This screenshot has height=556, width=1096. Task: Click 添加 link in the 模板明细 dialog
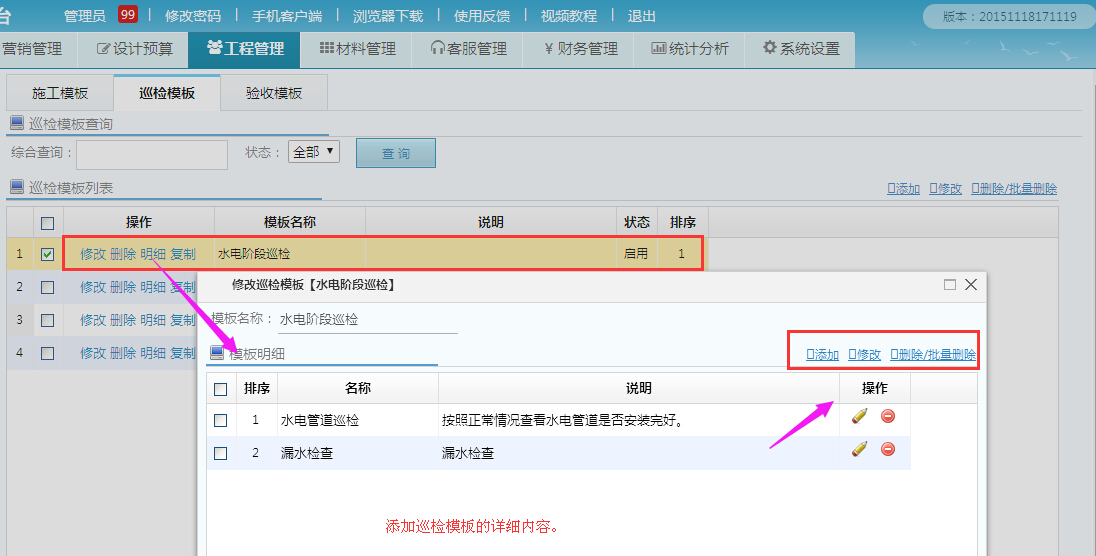[x=822, y=355]
